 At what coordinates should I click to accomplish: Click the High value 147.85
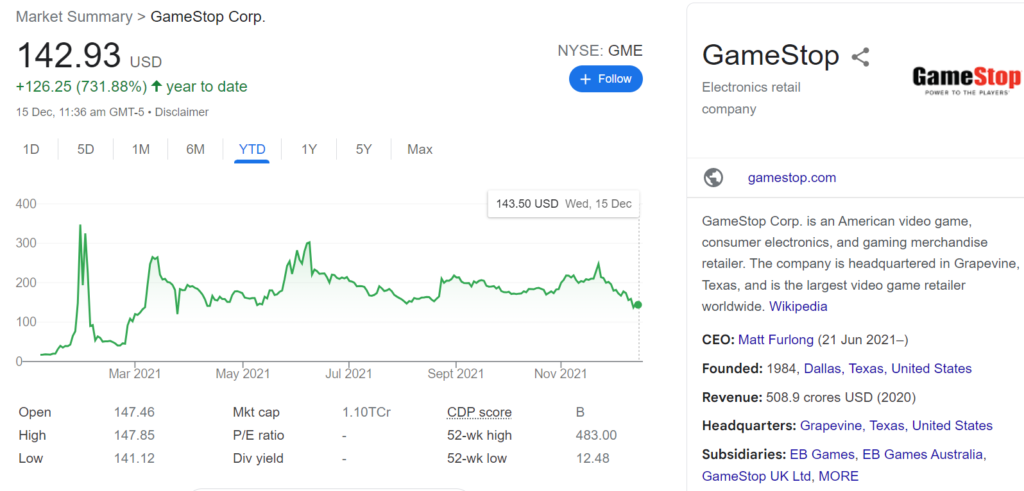coord(134,436)
